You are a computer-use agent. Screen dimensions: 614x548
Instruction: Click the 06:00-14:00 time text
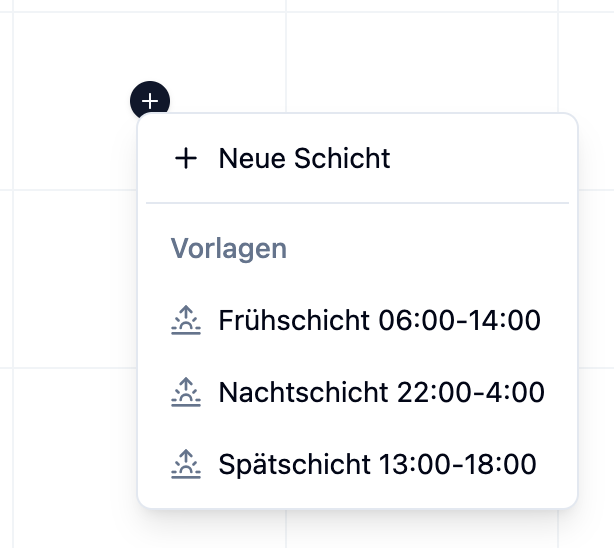460,320
